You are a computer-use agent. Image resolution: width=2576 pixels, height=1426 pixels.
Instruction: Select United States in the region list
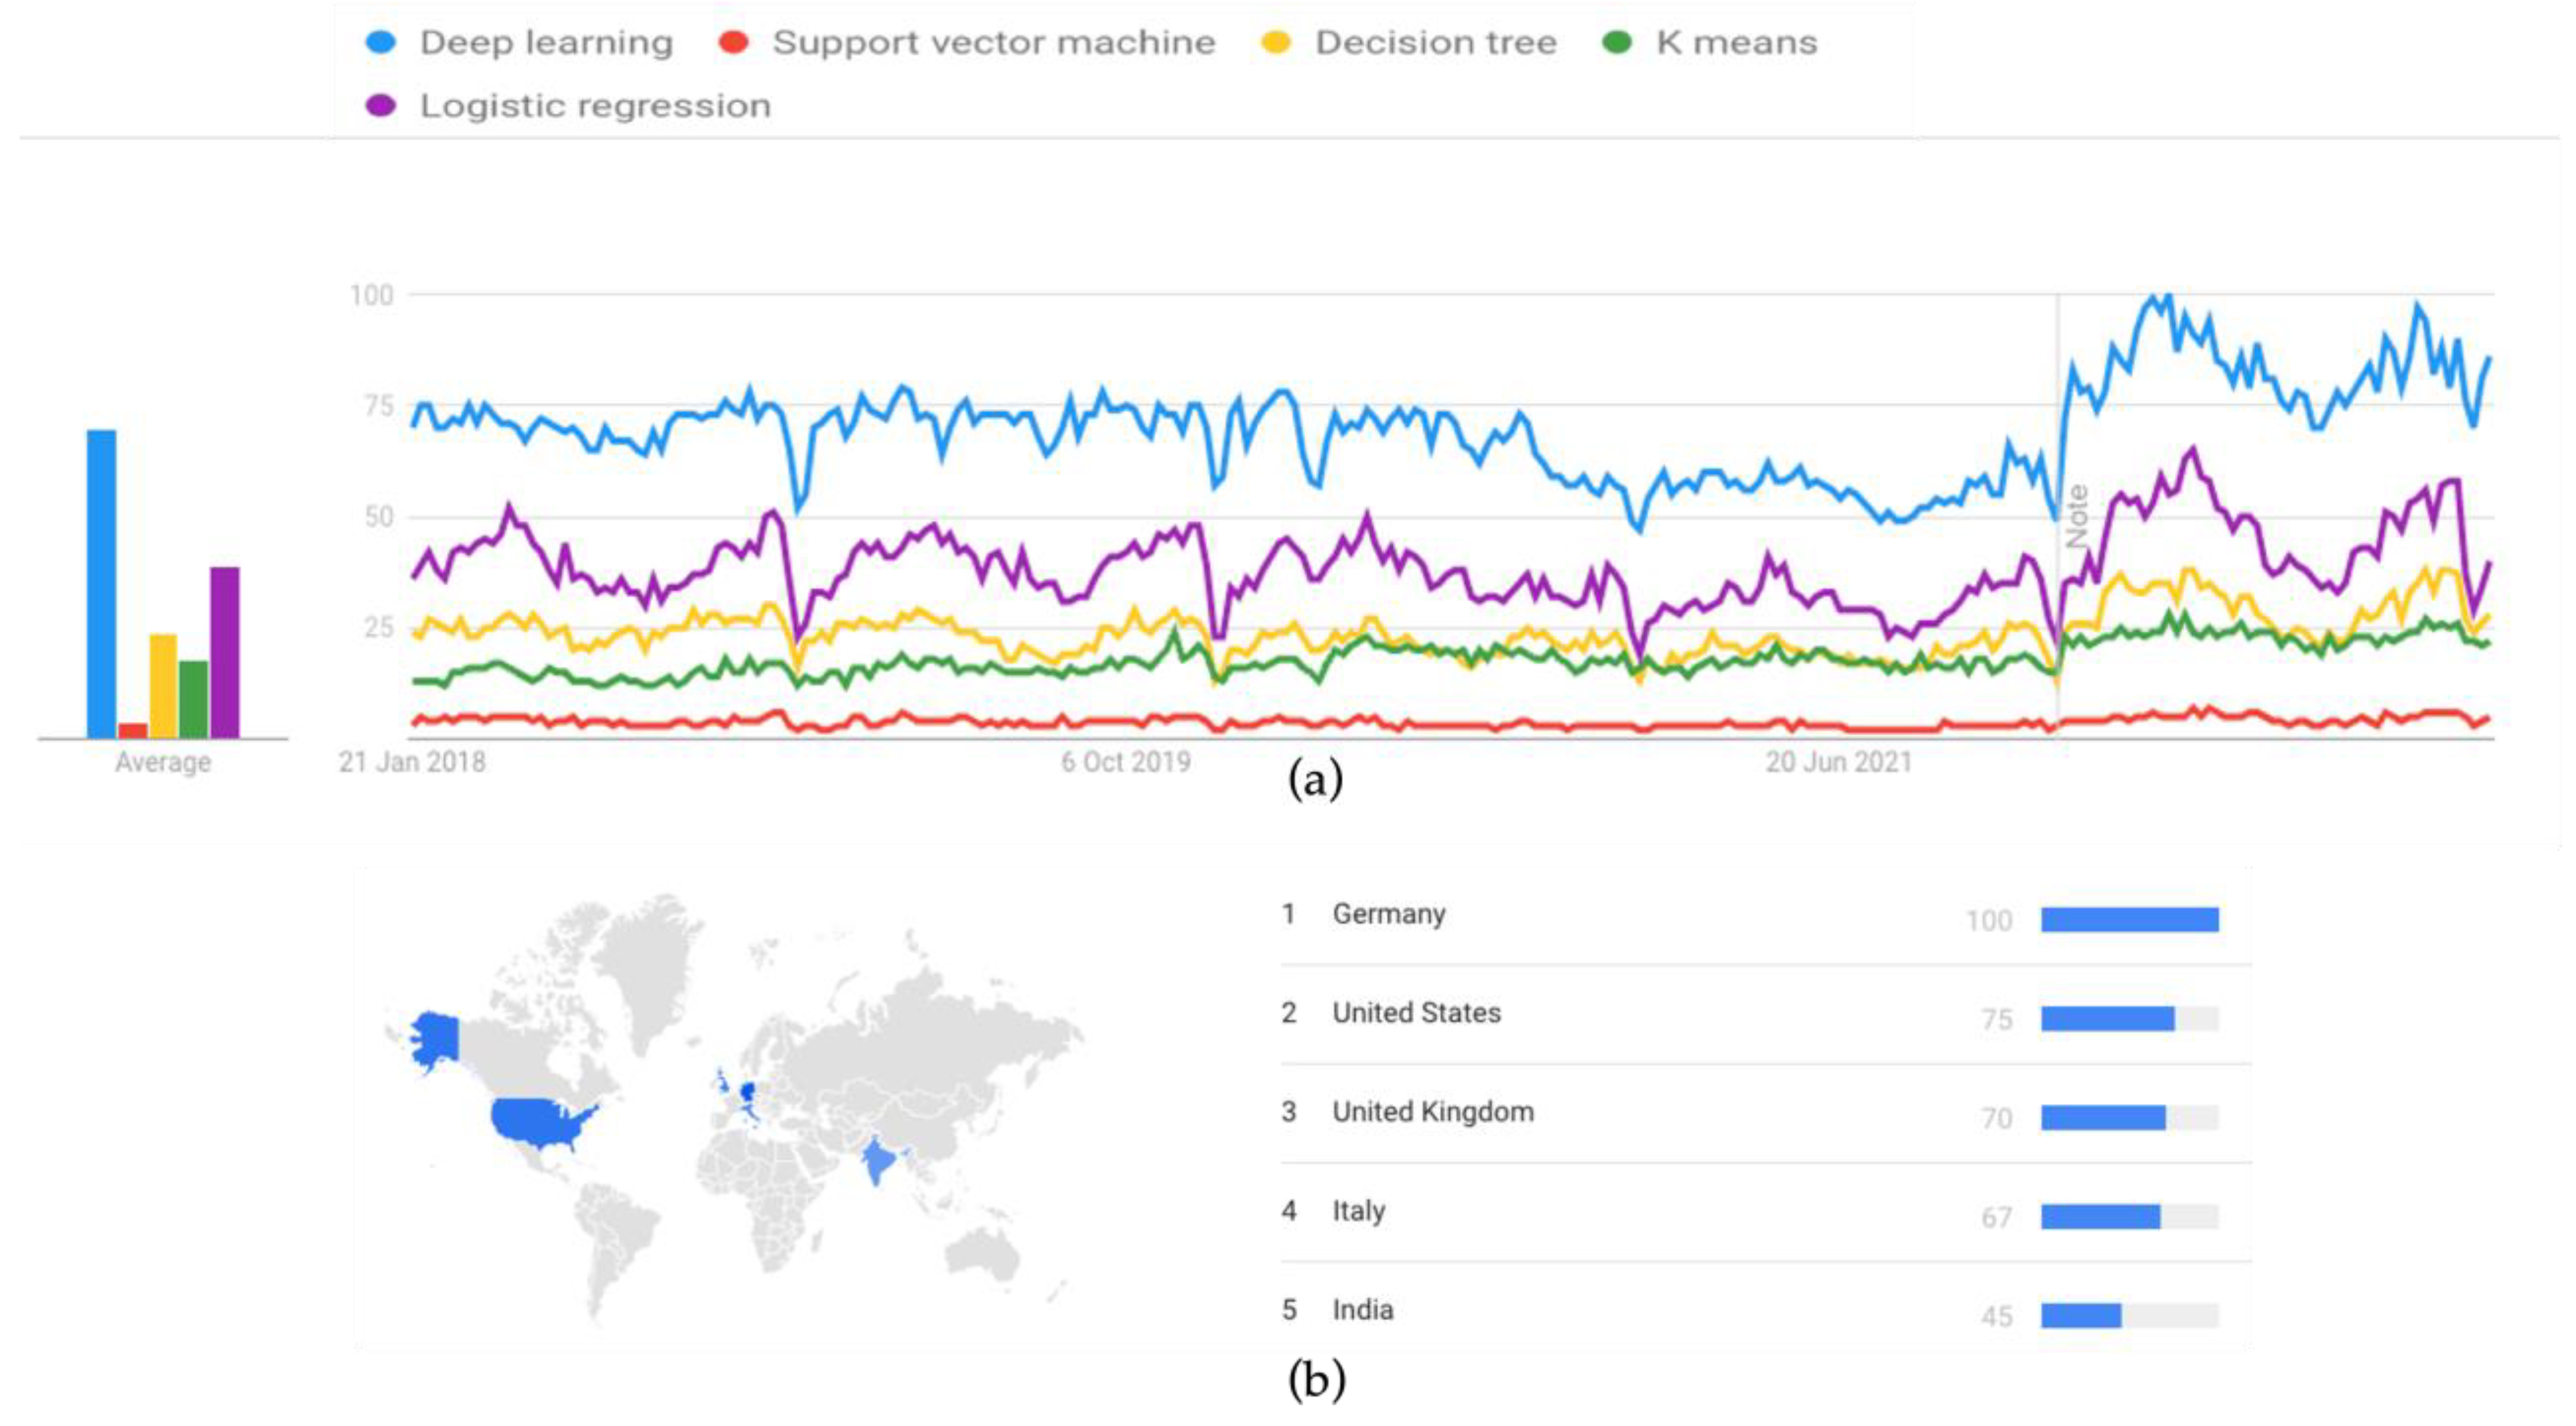pyautogui.click(x=1416, y=1013)
